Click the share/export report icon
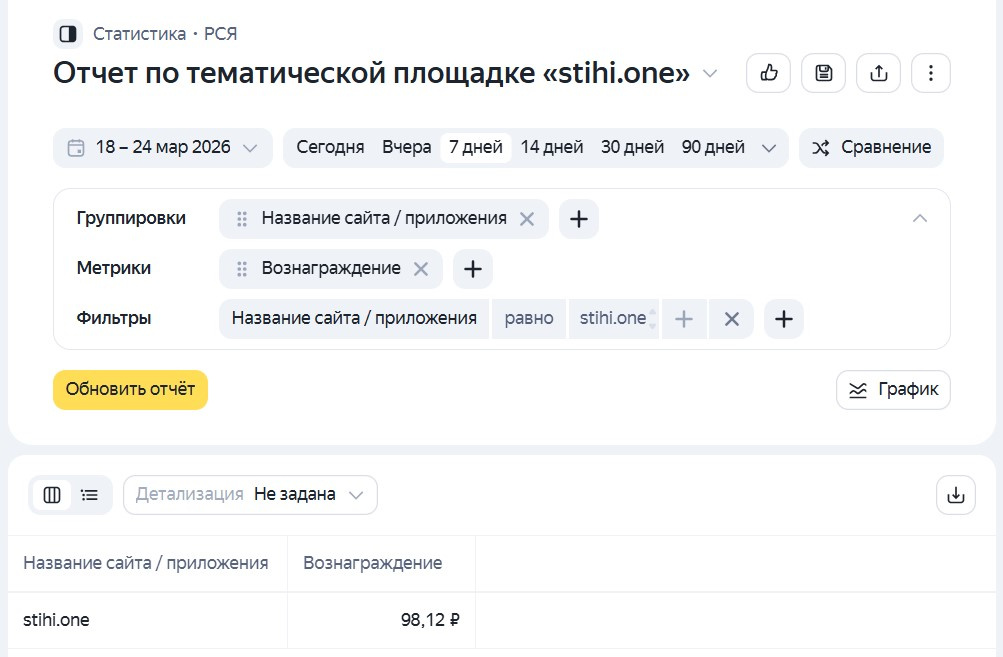 (x=878, y=73)
